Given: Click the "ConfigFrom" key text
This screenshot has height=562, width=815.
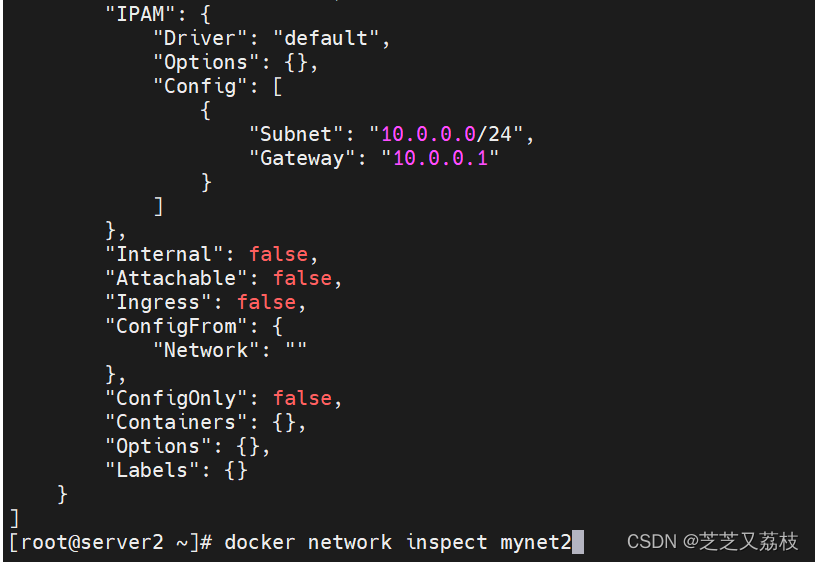Looking at the screenshot, I should click(177, 326).
